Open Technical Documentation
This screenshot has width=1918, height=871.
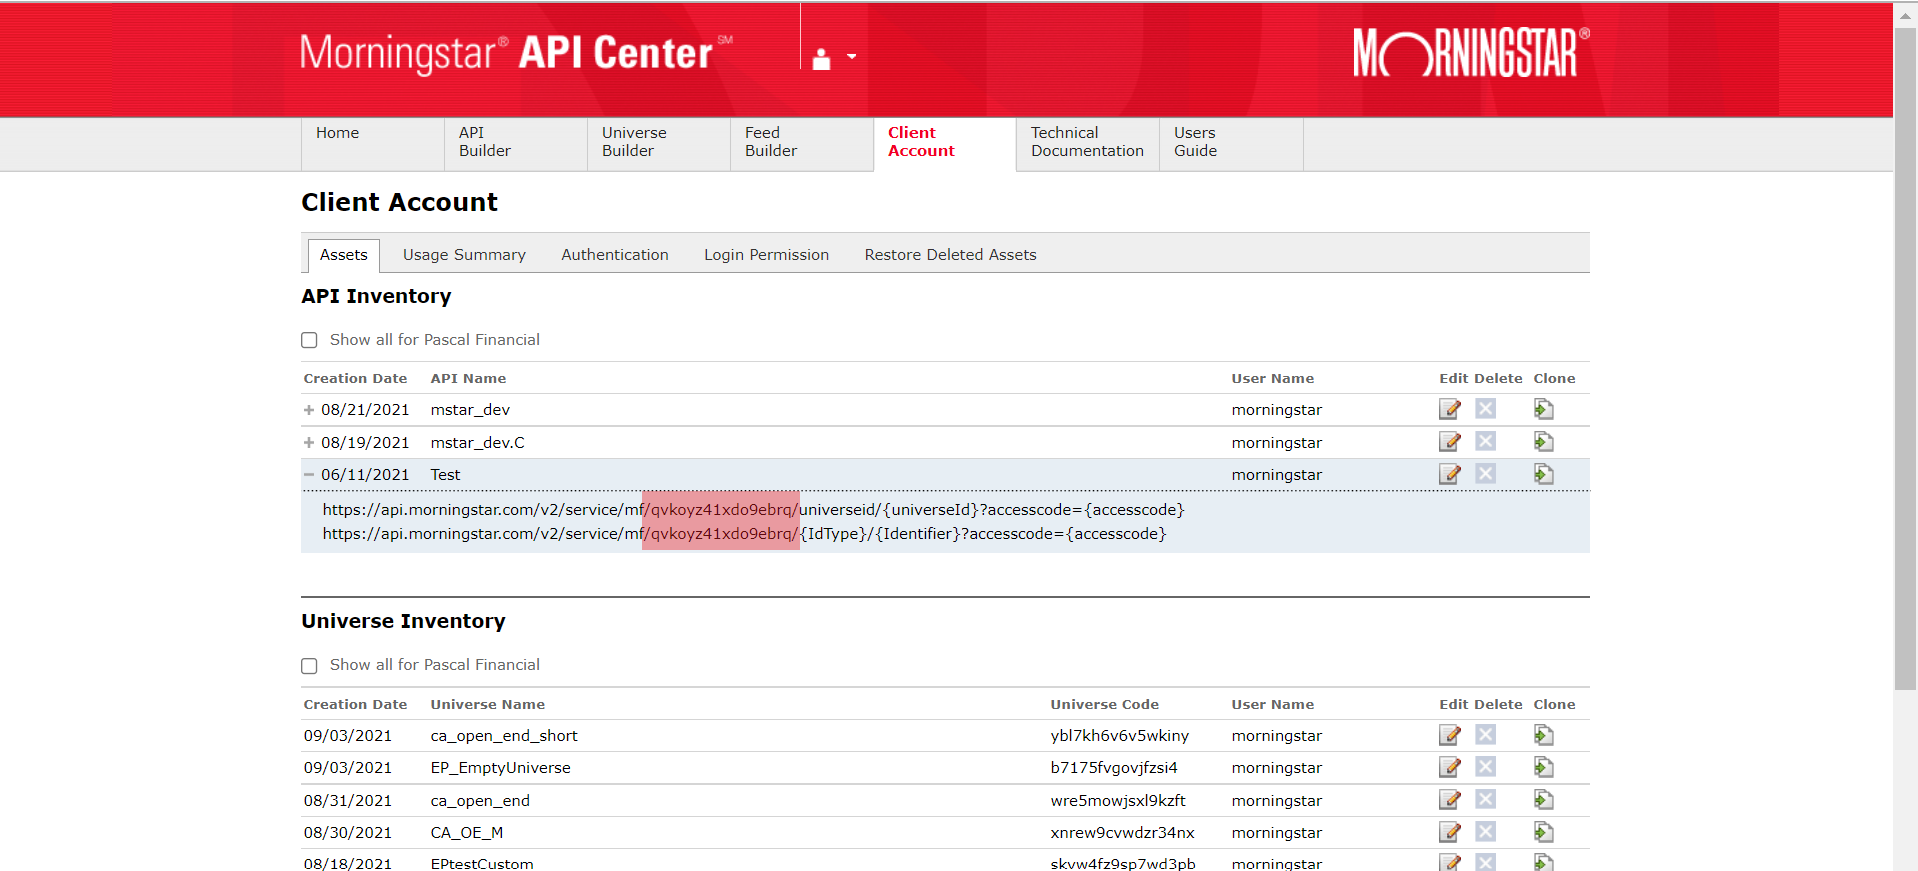pos(1088,144)
